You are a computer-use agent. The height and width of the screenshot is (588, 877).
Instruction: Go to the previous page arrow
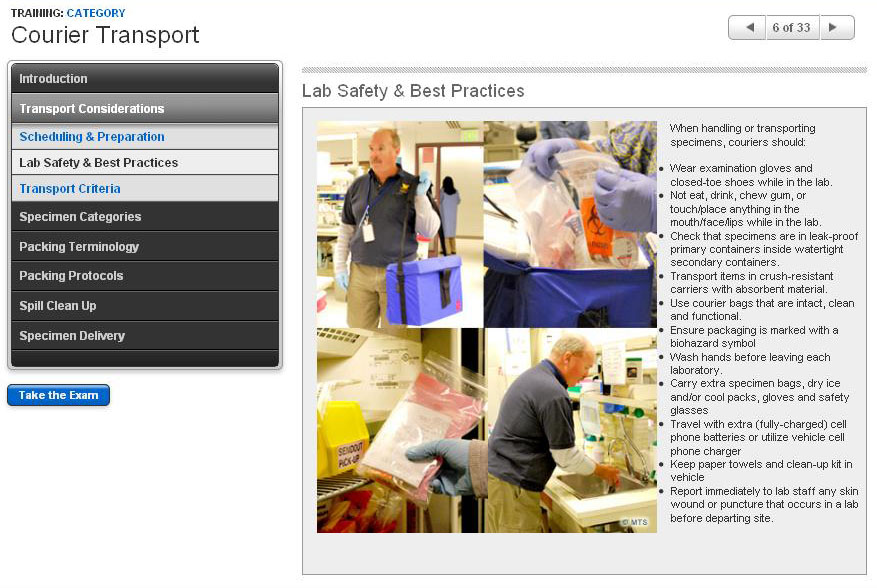[747, 28]
